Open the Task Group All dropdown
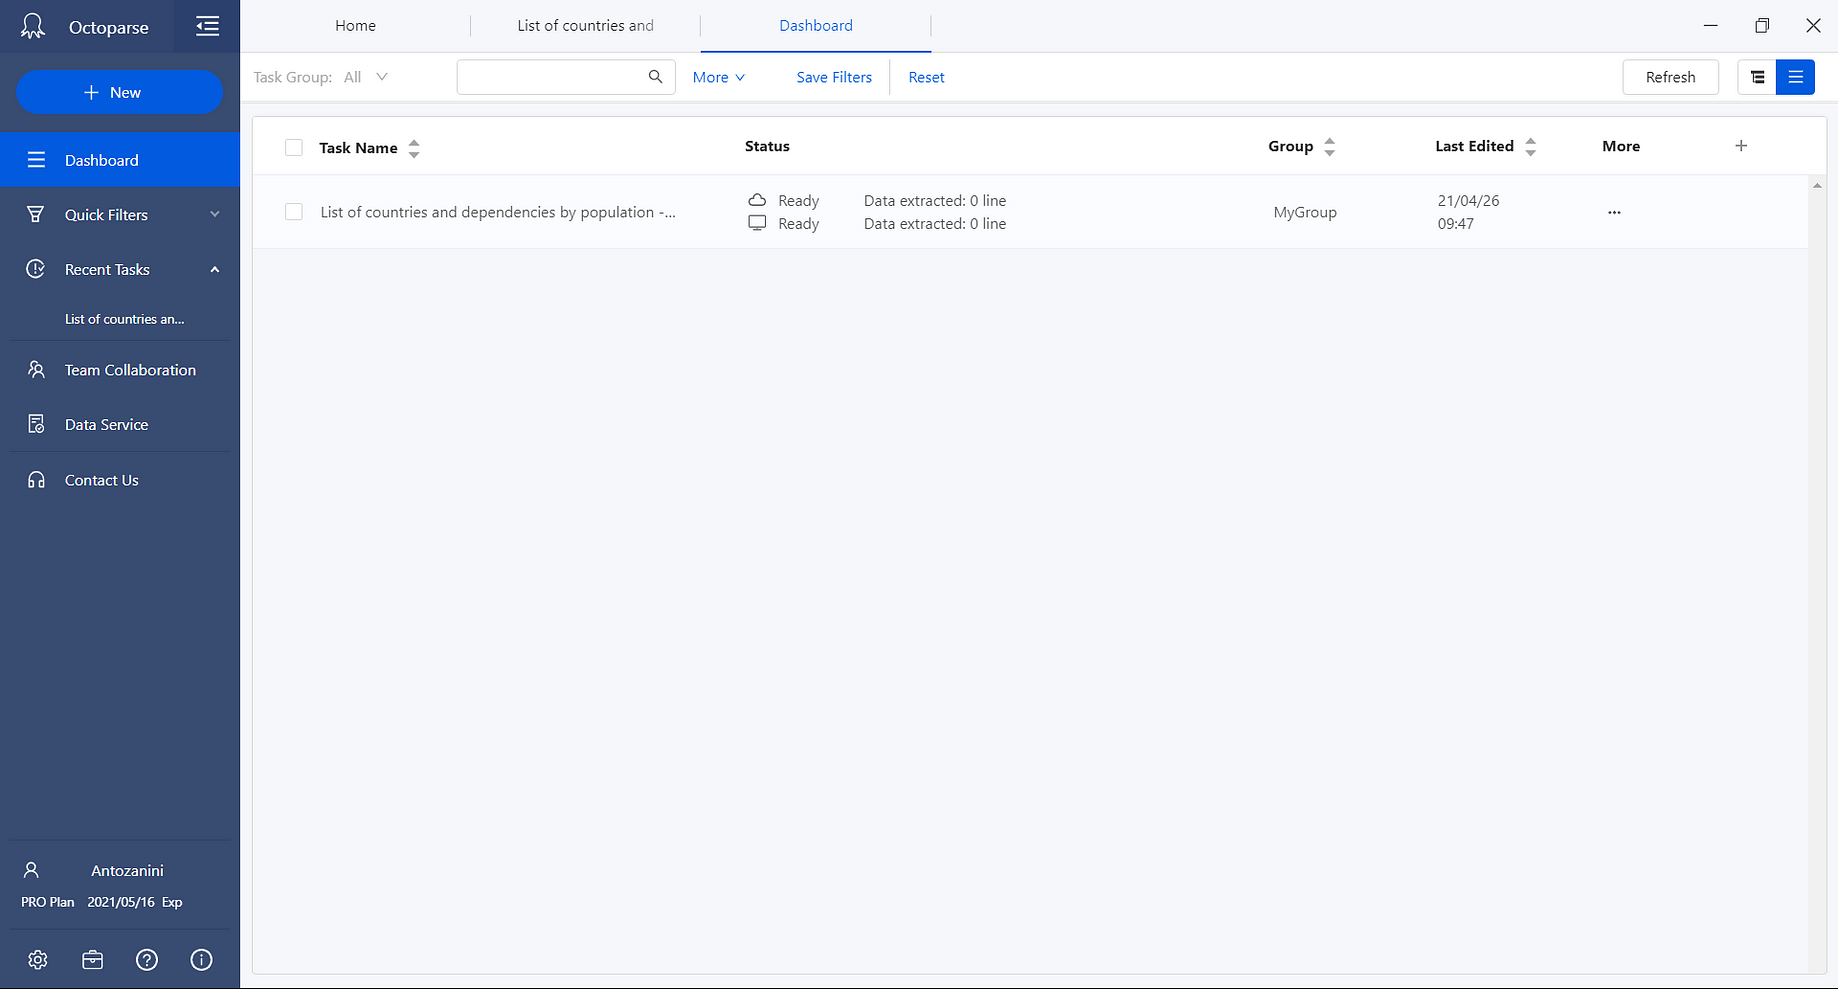 coord(366,77)
